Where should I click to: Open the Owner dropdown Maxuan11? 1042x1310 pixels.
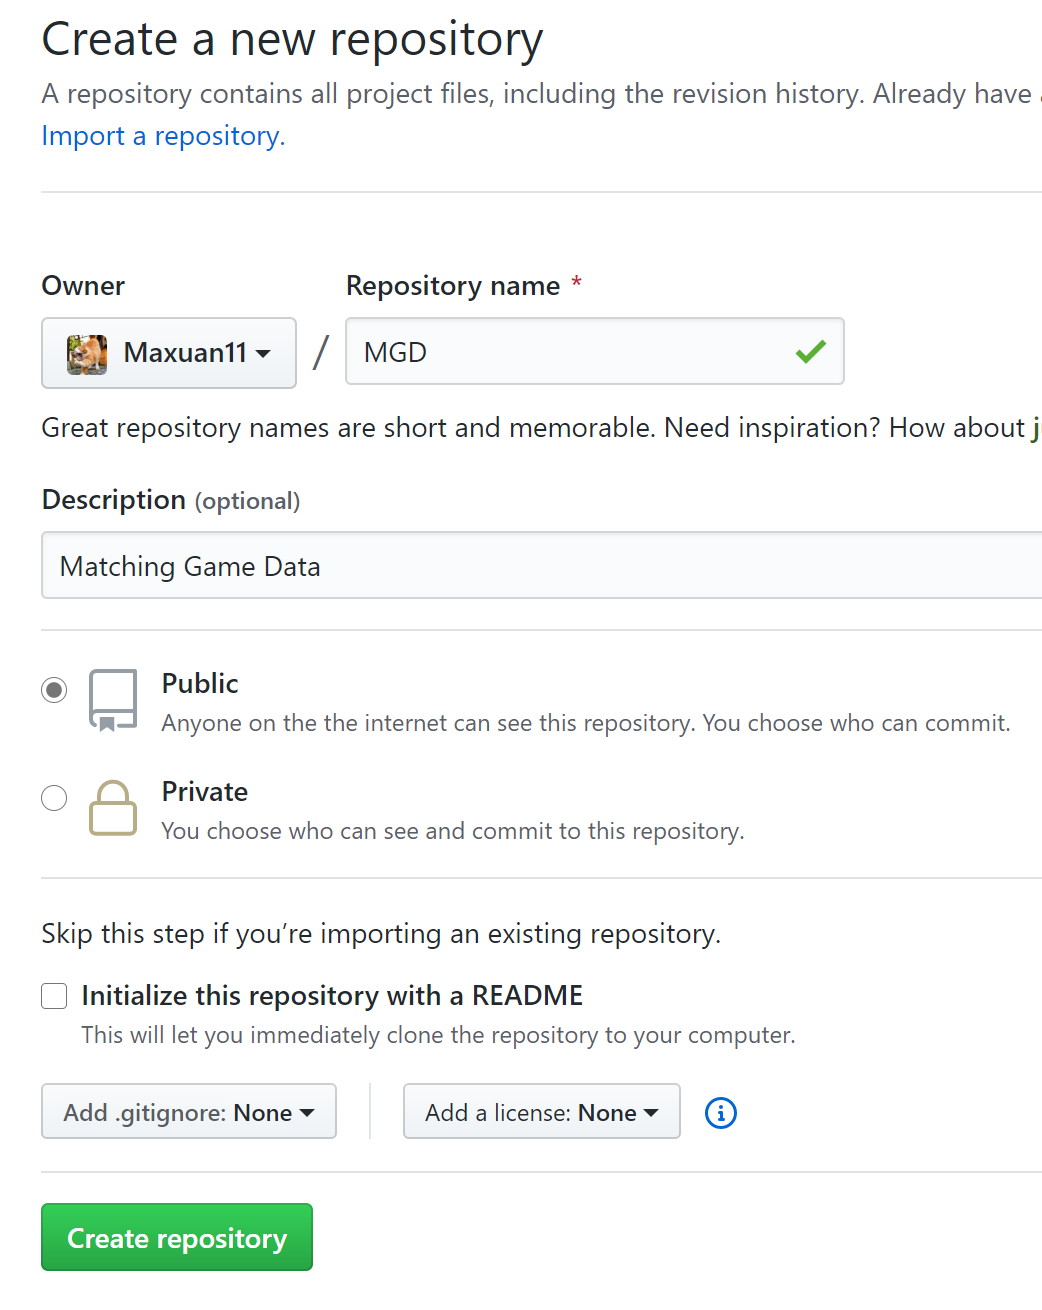point(169,353)
